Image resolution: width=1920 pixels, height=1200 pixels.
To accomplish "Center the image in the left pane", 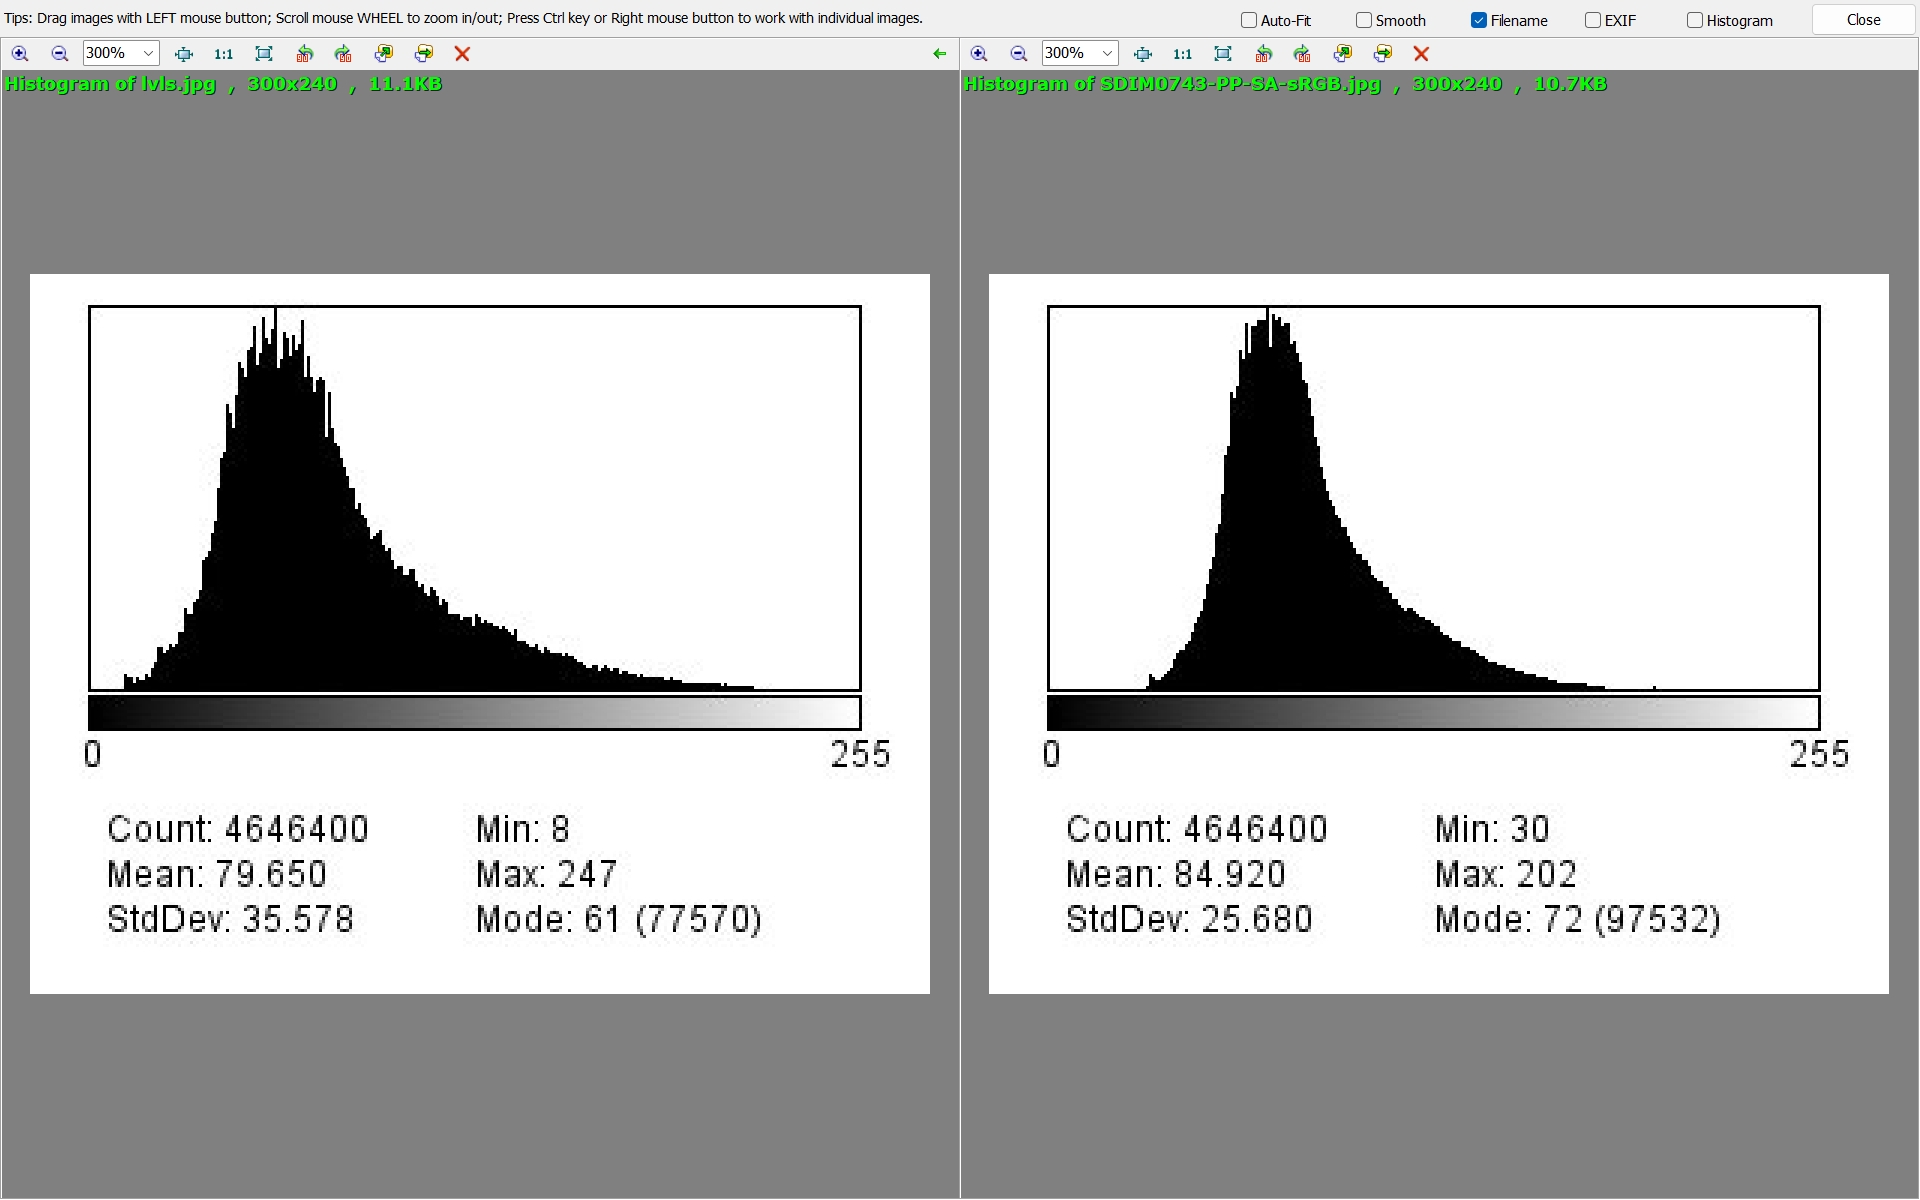I will pos(183,54).
